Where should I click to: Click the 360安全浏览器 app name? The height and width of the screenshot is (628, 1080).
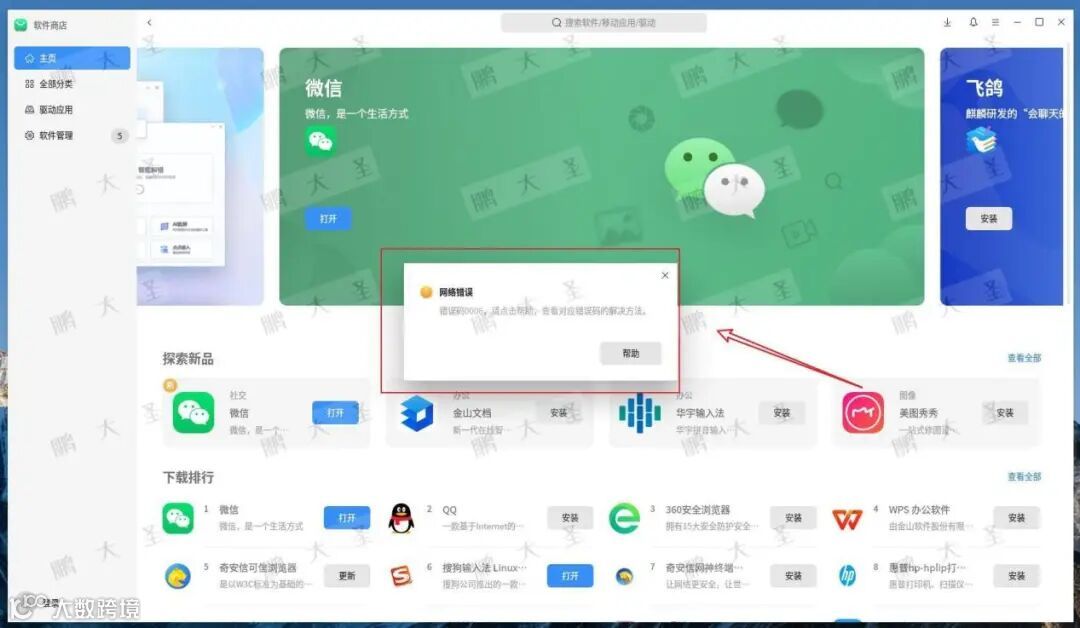pyautogui.click(x=698, y=510)
